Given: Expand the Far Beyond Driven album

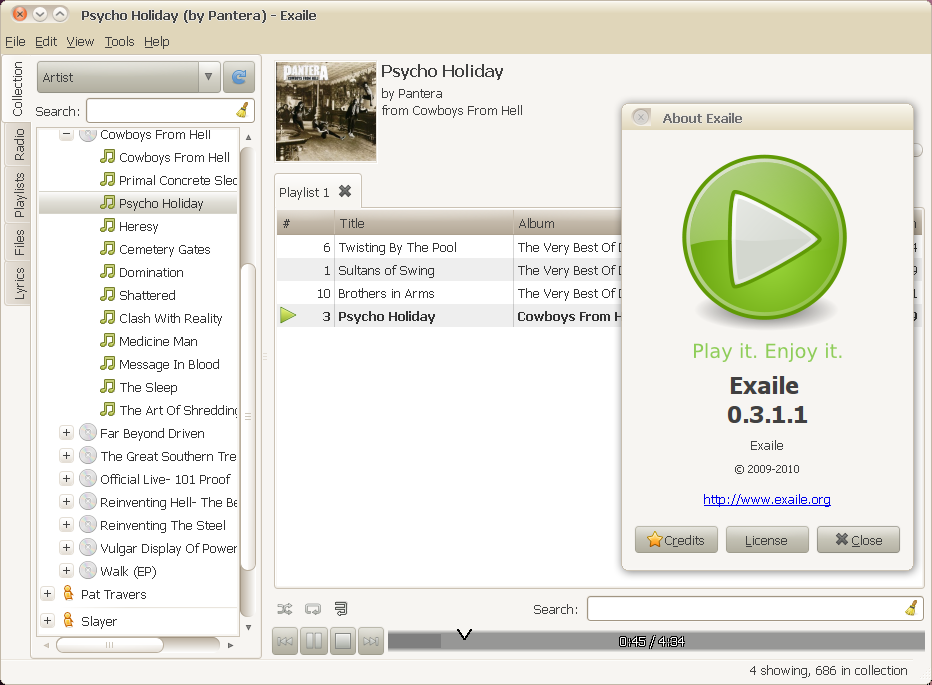Looking at the screenshot, I should click(x=67, y=433).
